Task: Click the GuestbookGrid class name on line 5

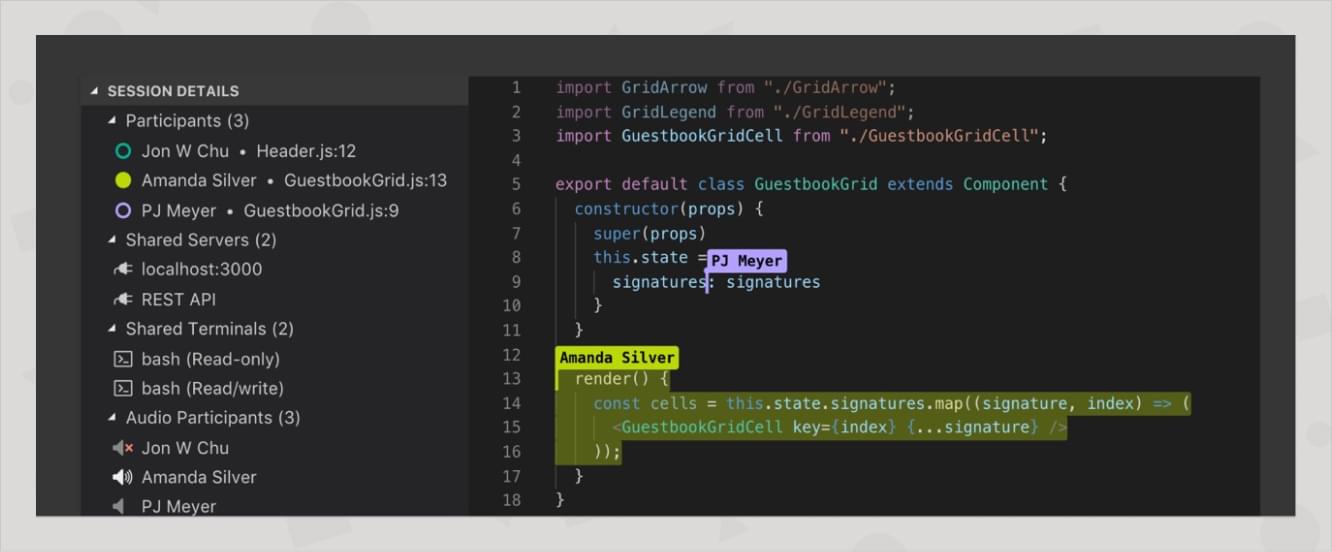Action: (816, 185)
